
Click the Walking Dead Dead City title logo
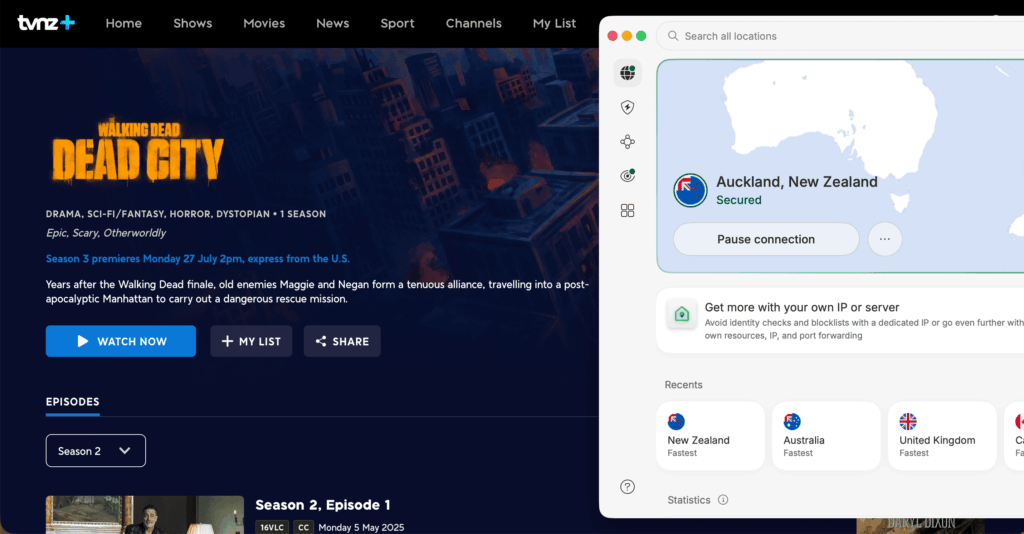(138, 150)
